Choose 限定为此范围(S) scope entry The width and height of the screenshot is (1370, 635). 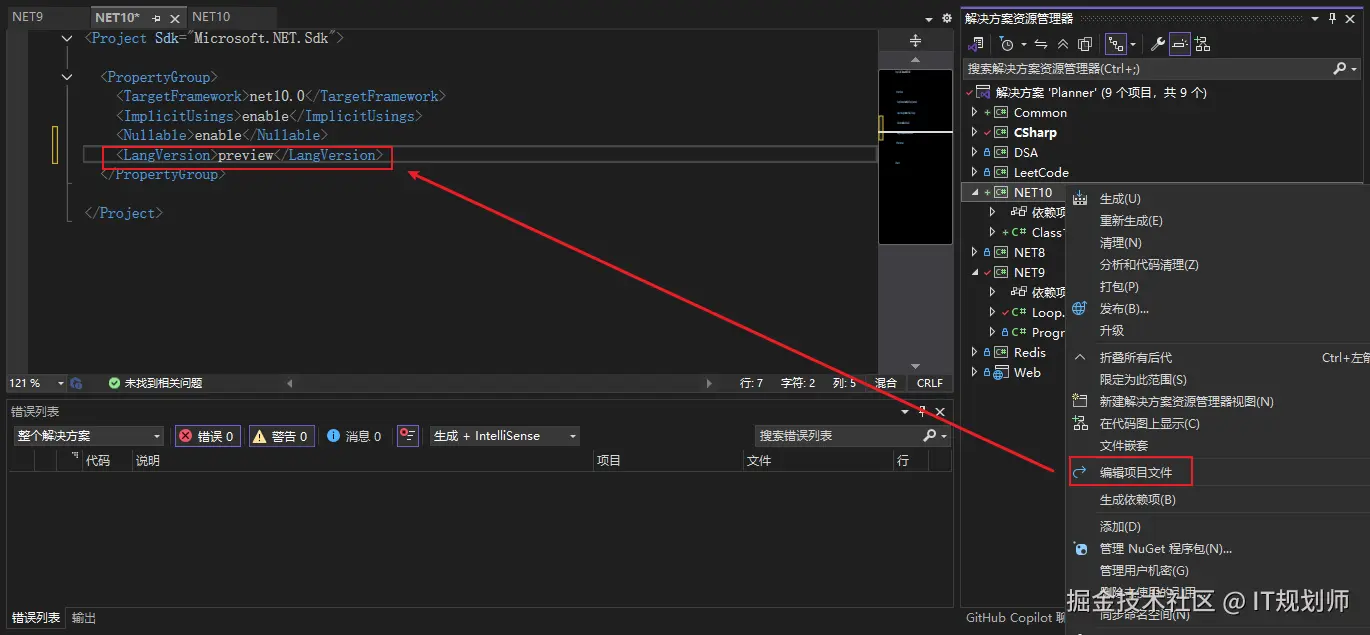(1143, 380)
